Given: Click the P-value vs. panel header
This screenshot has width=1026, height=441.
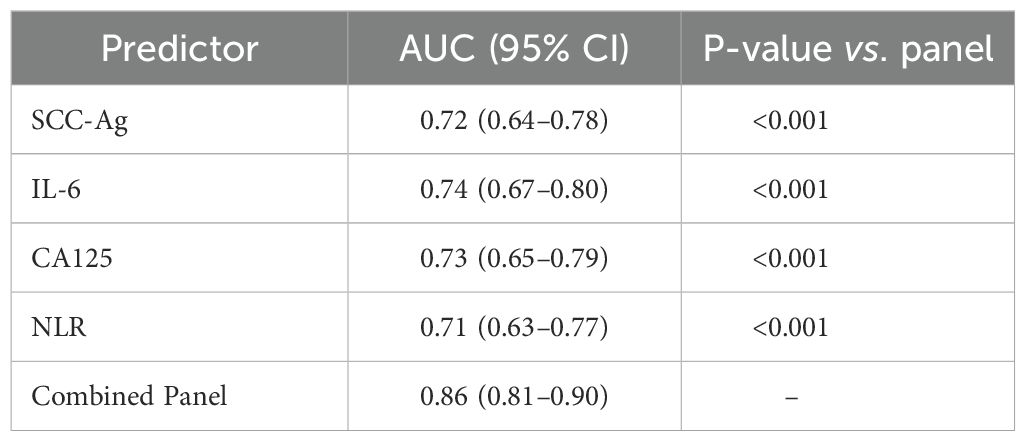Looking at the screenshot, I should pyautogui.click(x=848, y=48).
